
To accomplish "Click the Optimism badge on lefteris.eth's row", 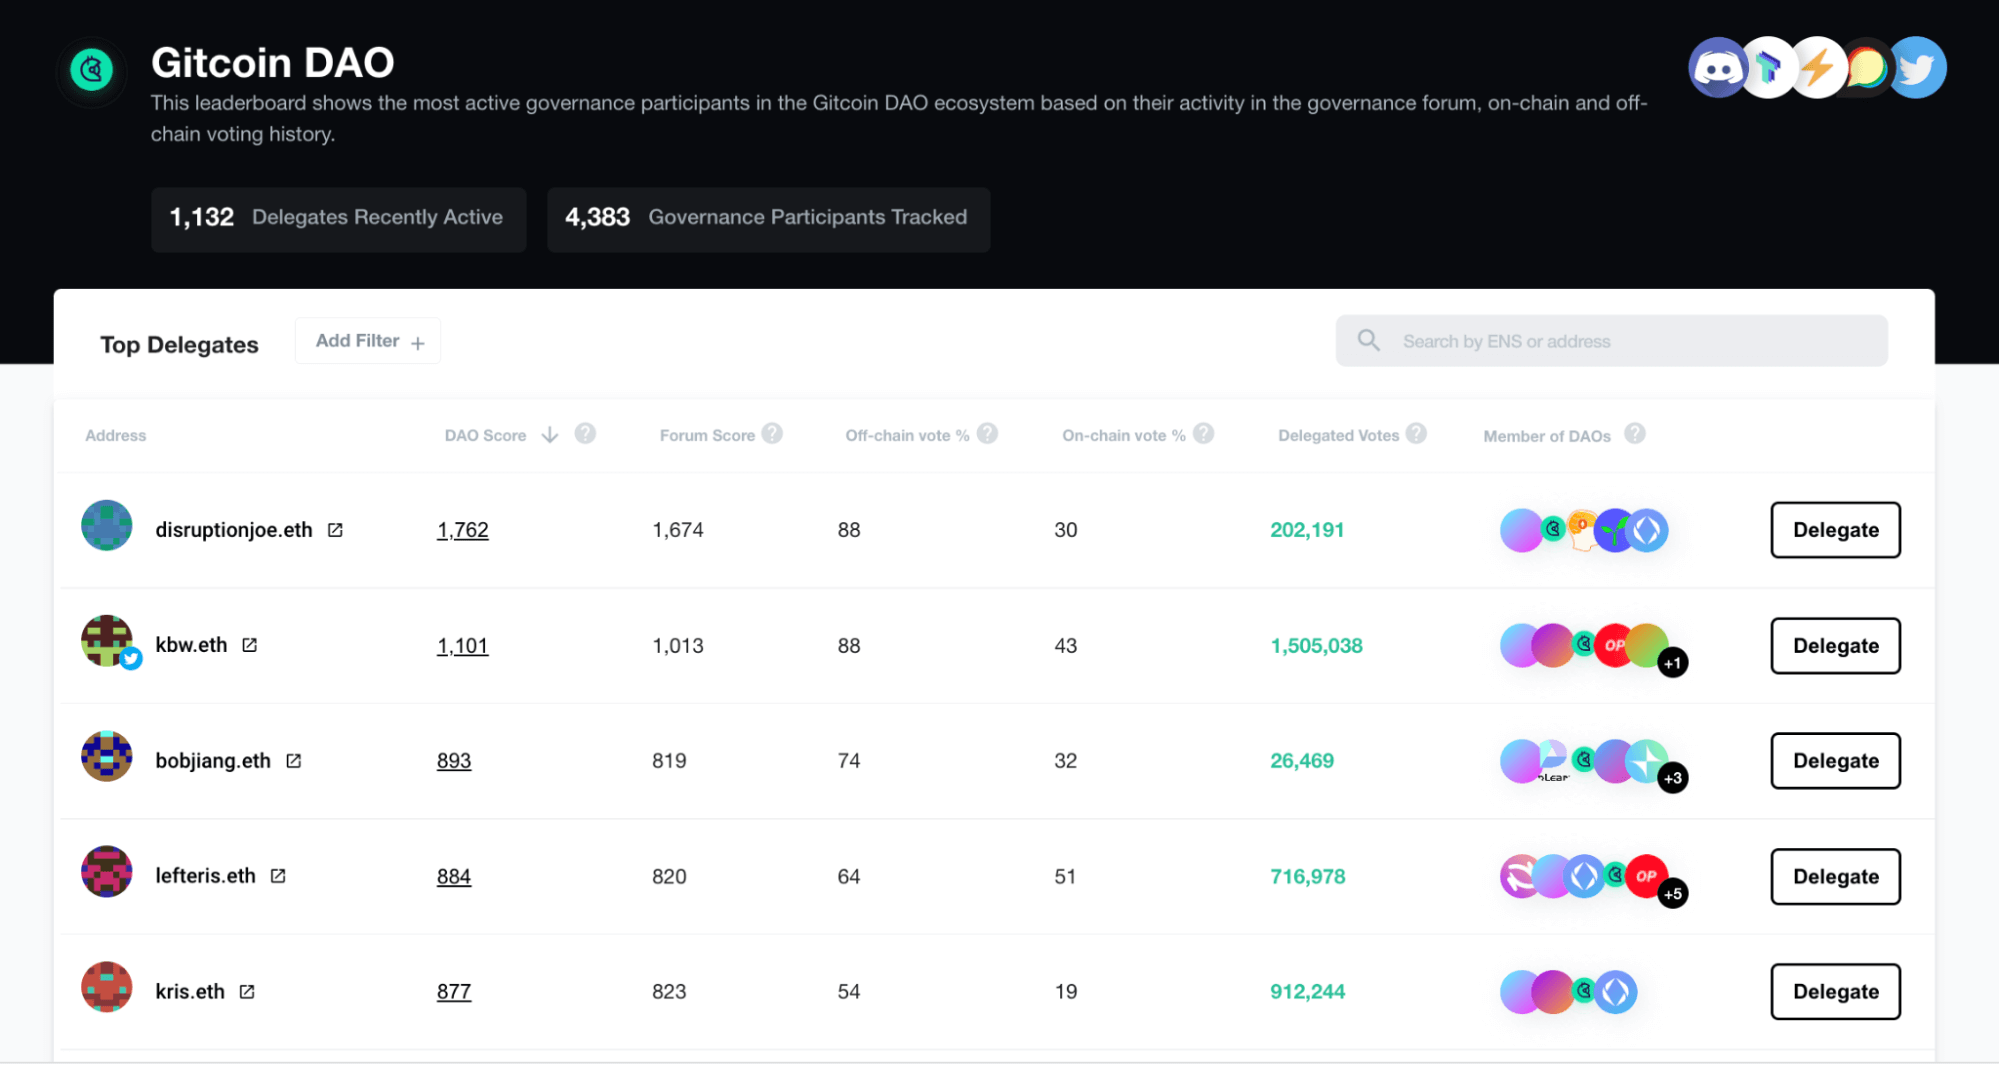I will point(1649,876).
